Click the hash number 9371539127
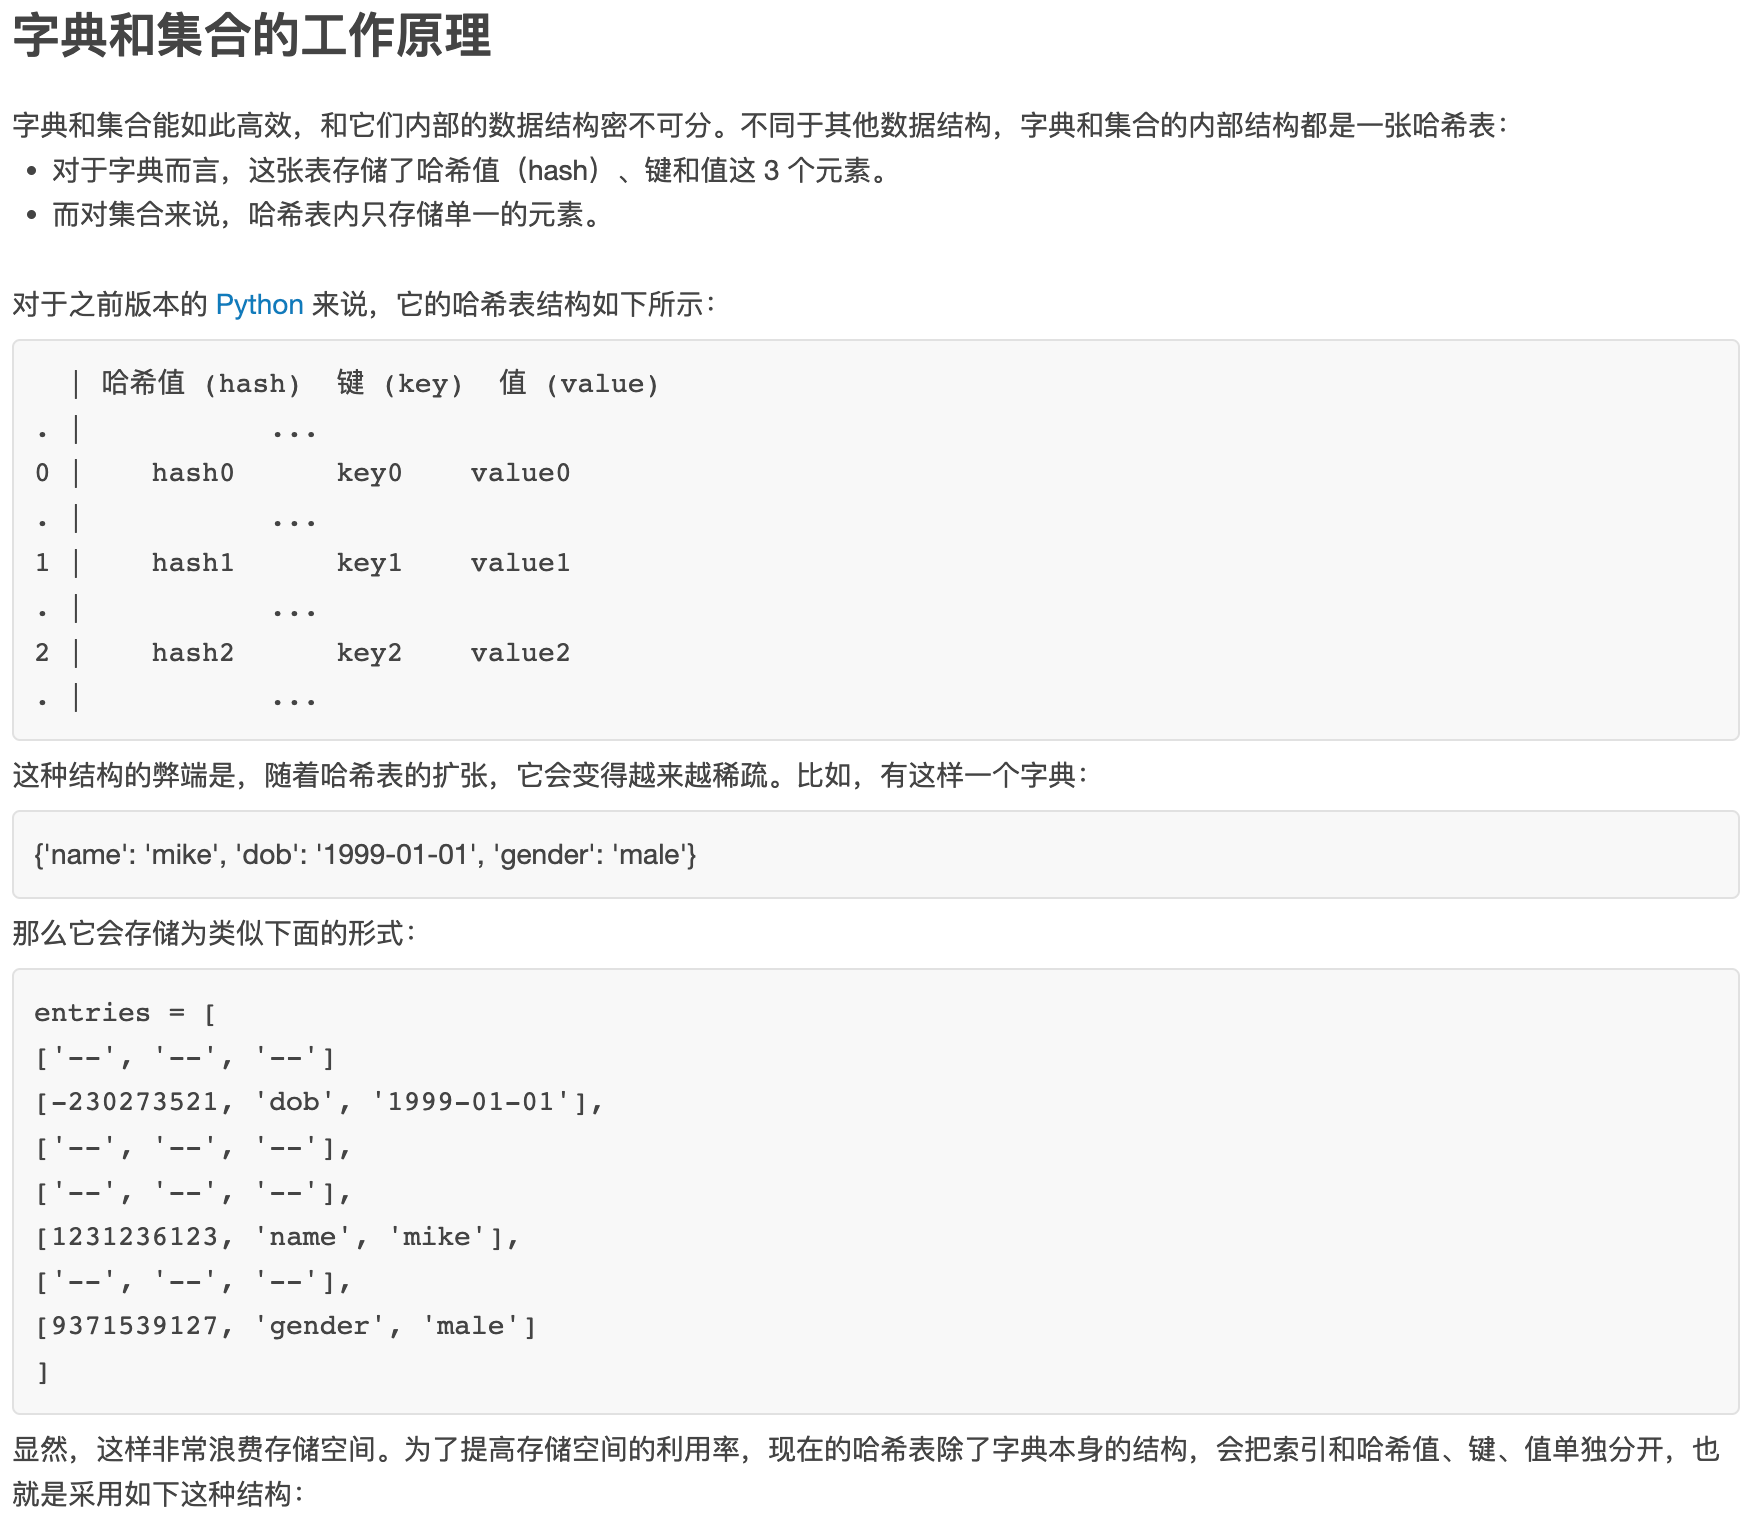 click(x=134, y=1326)
